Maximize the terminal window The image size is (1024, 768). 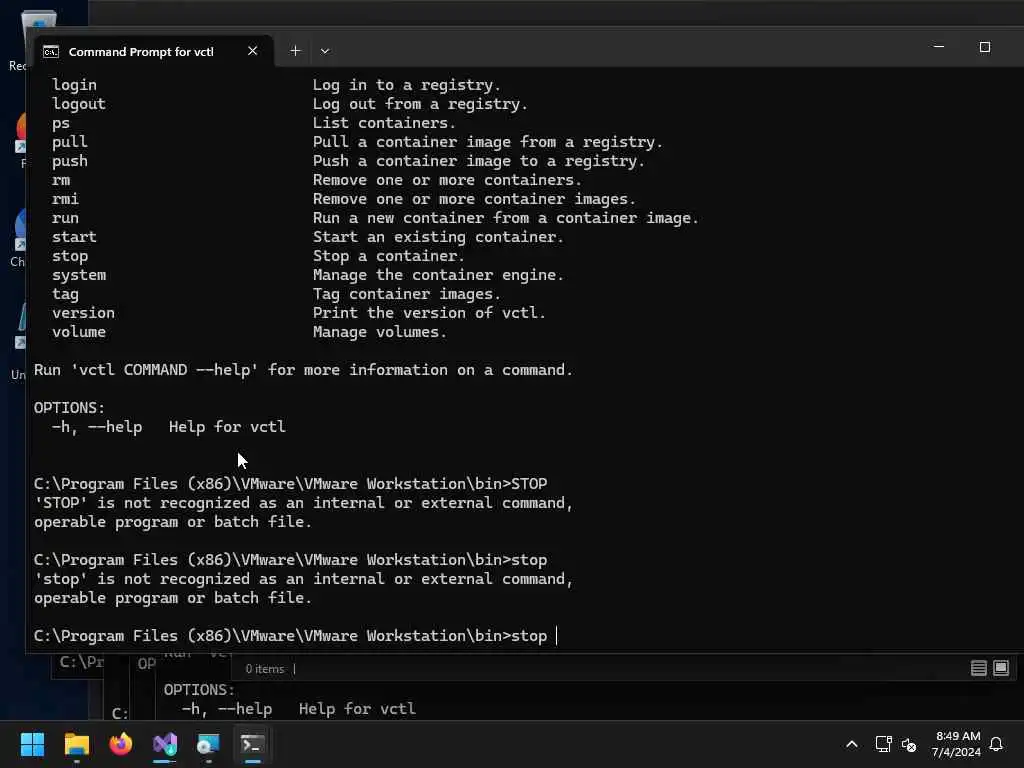tap(985, 47)
